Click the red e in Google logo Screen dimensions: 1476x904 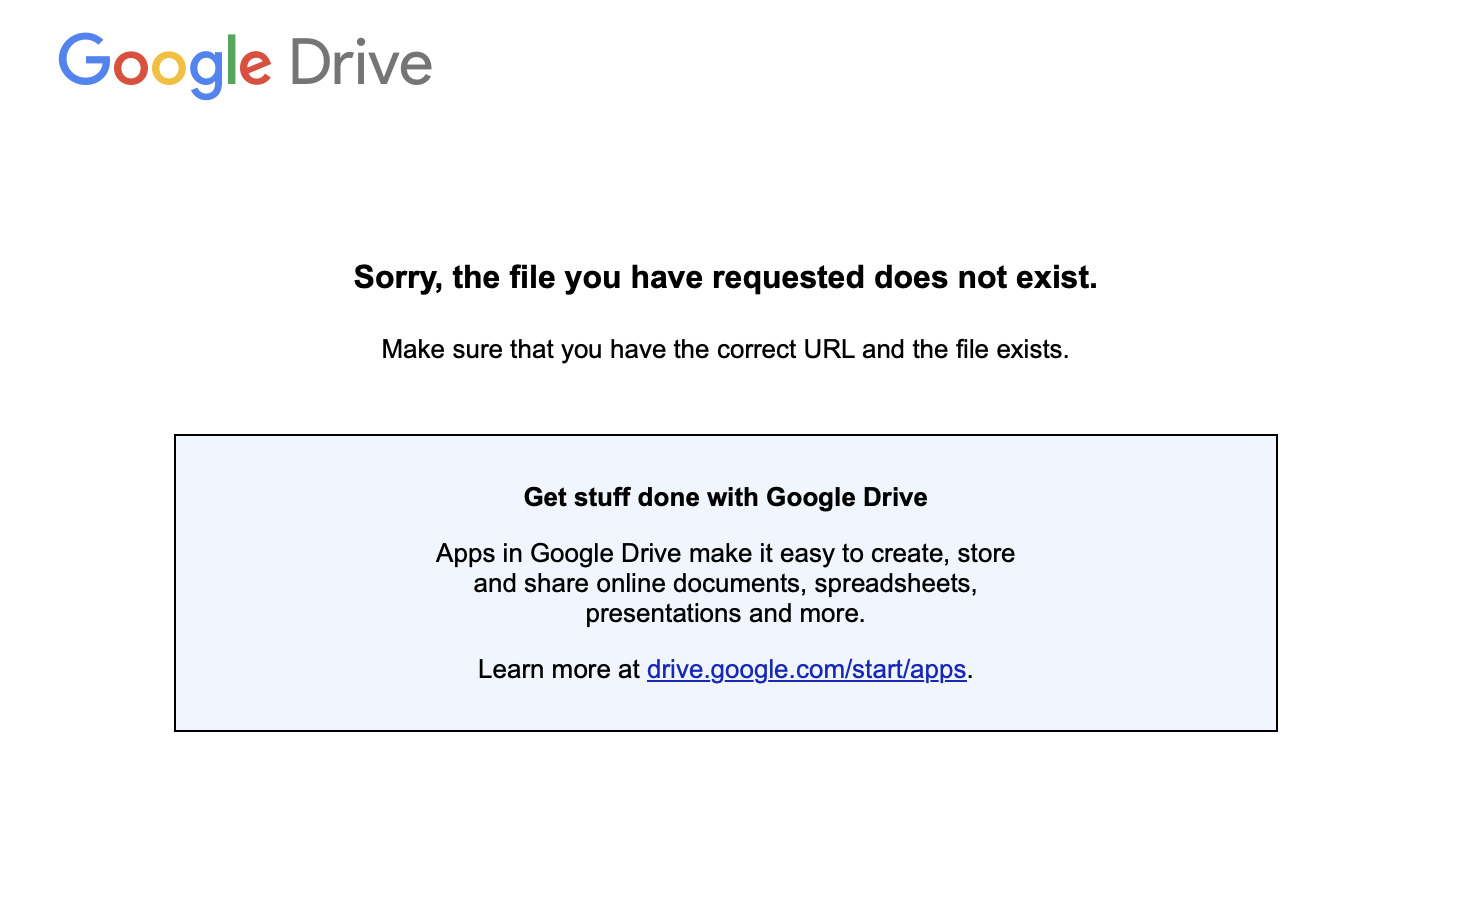[x=254, y=66]
